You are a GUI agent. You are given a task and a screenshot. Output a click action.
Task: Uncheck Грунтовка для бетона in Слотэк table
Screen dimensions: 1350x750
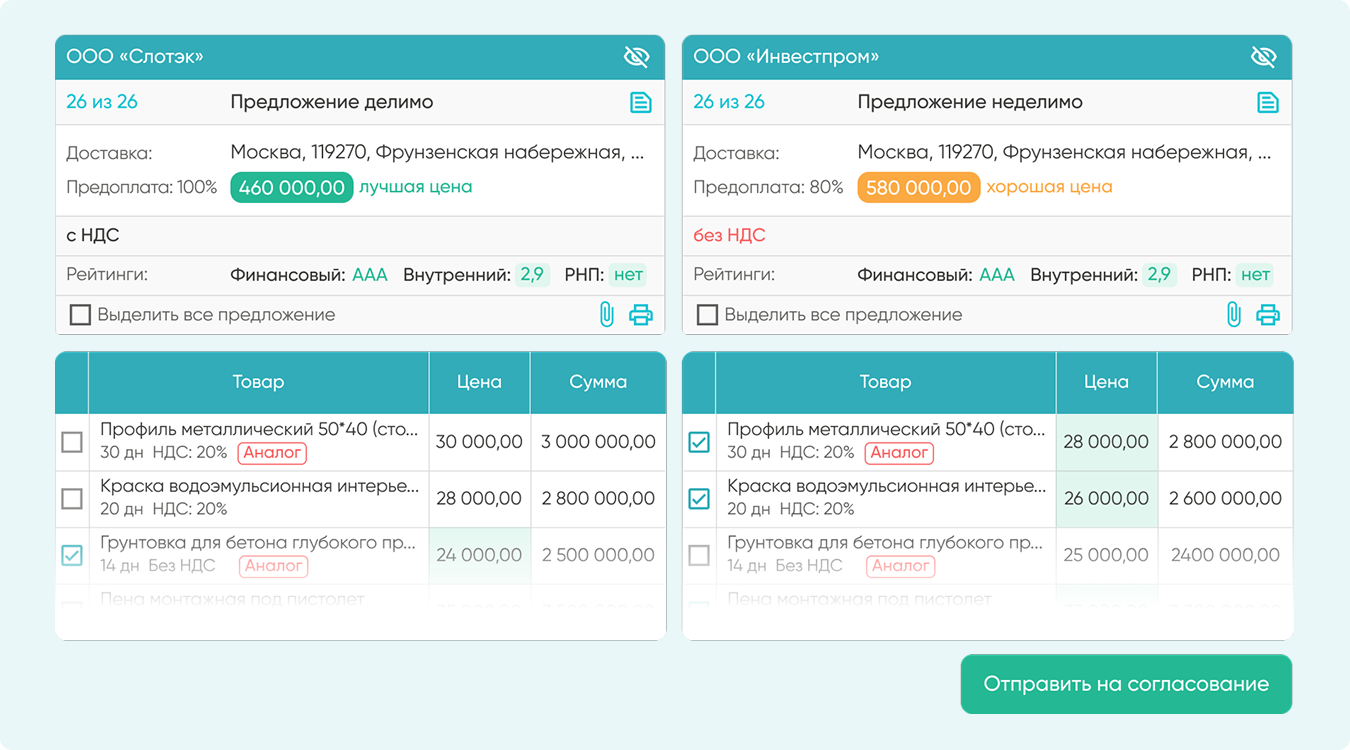tap(72, 555)
